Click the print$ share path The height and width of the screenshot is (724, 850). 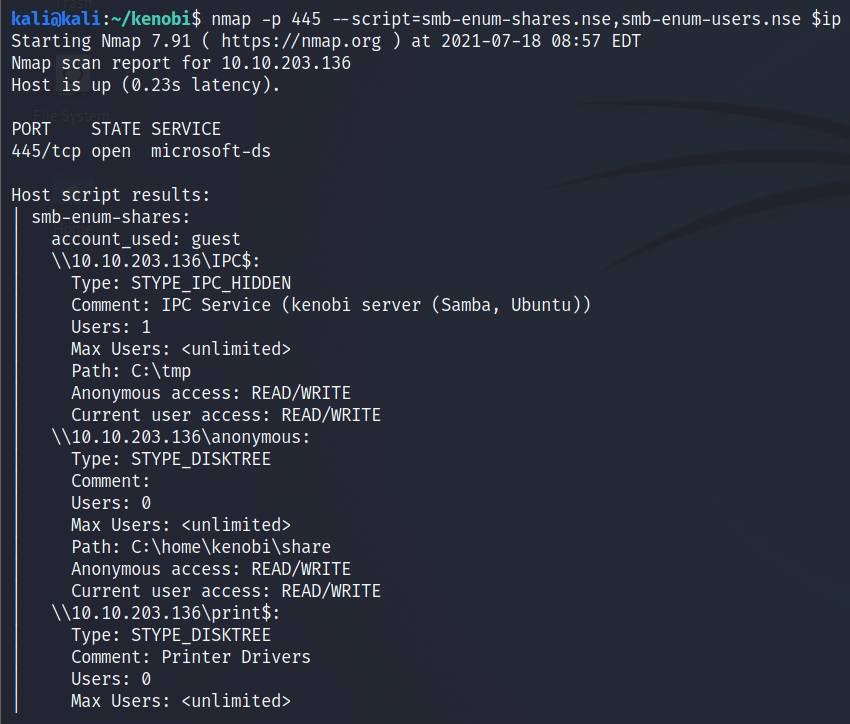(x=170, y=613)
